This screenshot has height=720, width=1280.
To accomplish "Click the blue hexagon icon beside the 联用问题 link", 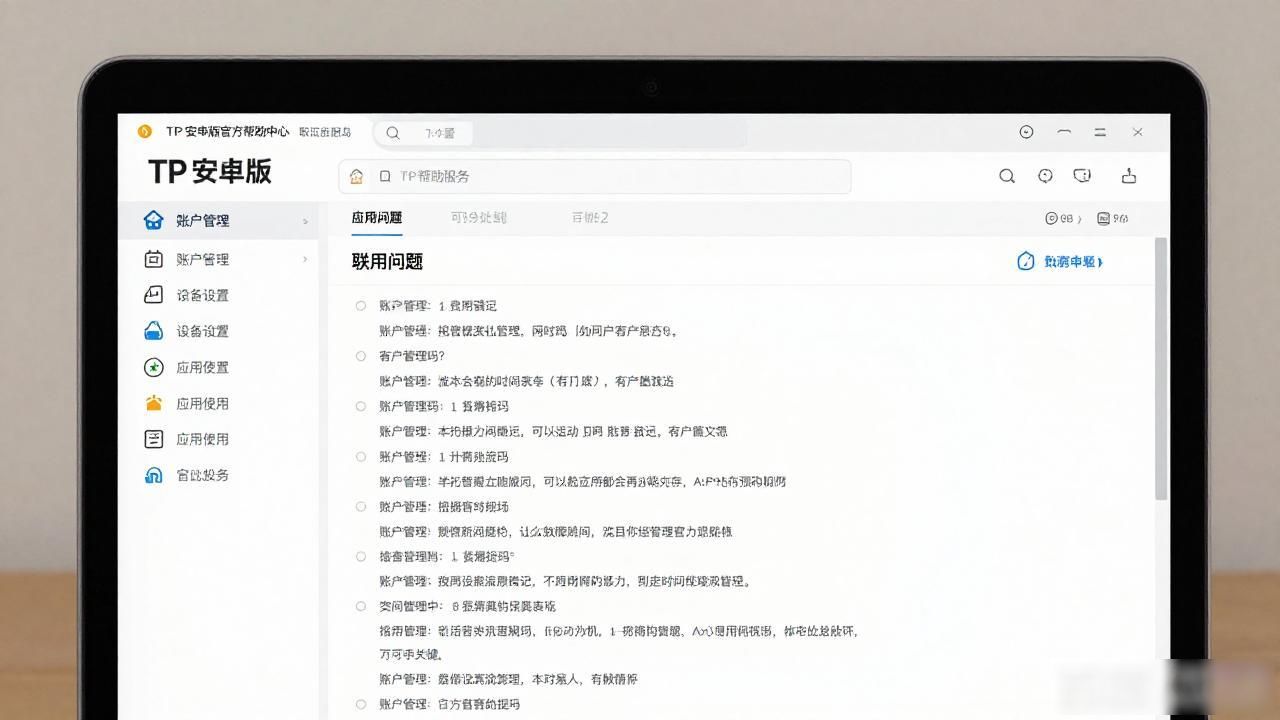I will click(x=1025, y=261).
